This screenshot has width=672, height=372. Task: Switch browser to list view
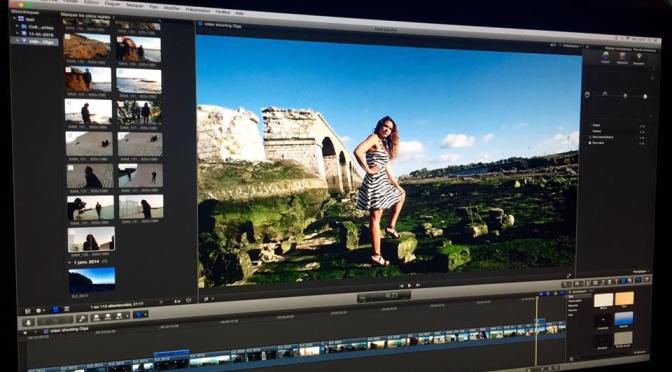pyautogui.click(x=66, y=309)
